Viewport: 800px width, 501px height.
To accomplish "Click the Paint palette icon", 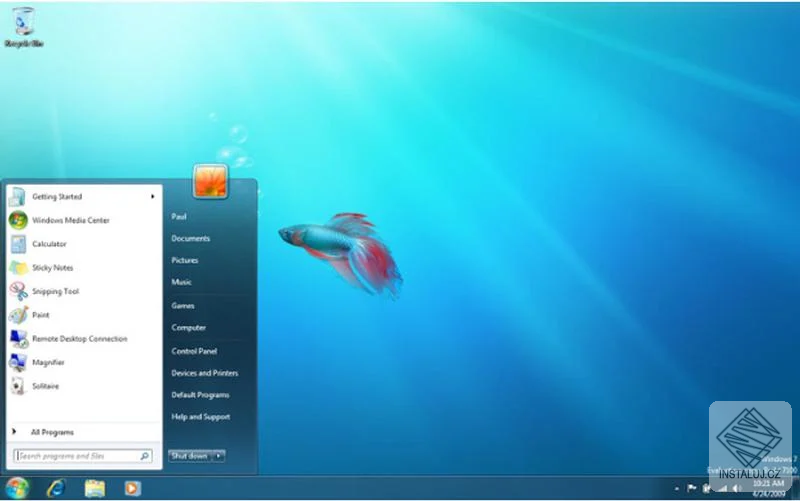I will click(18, 315).
